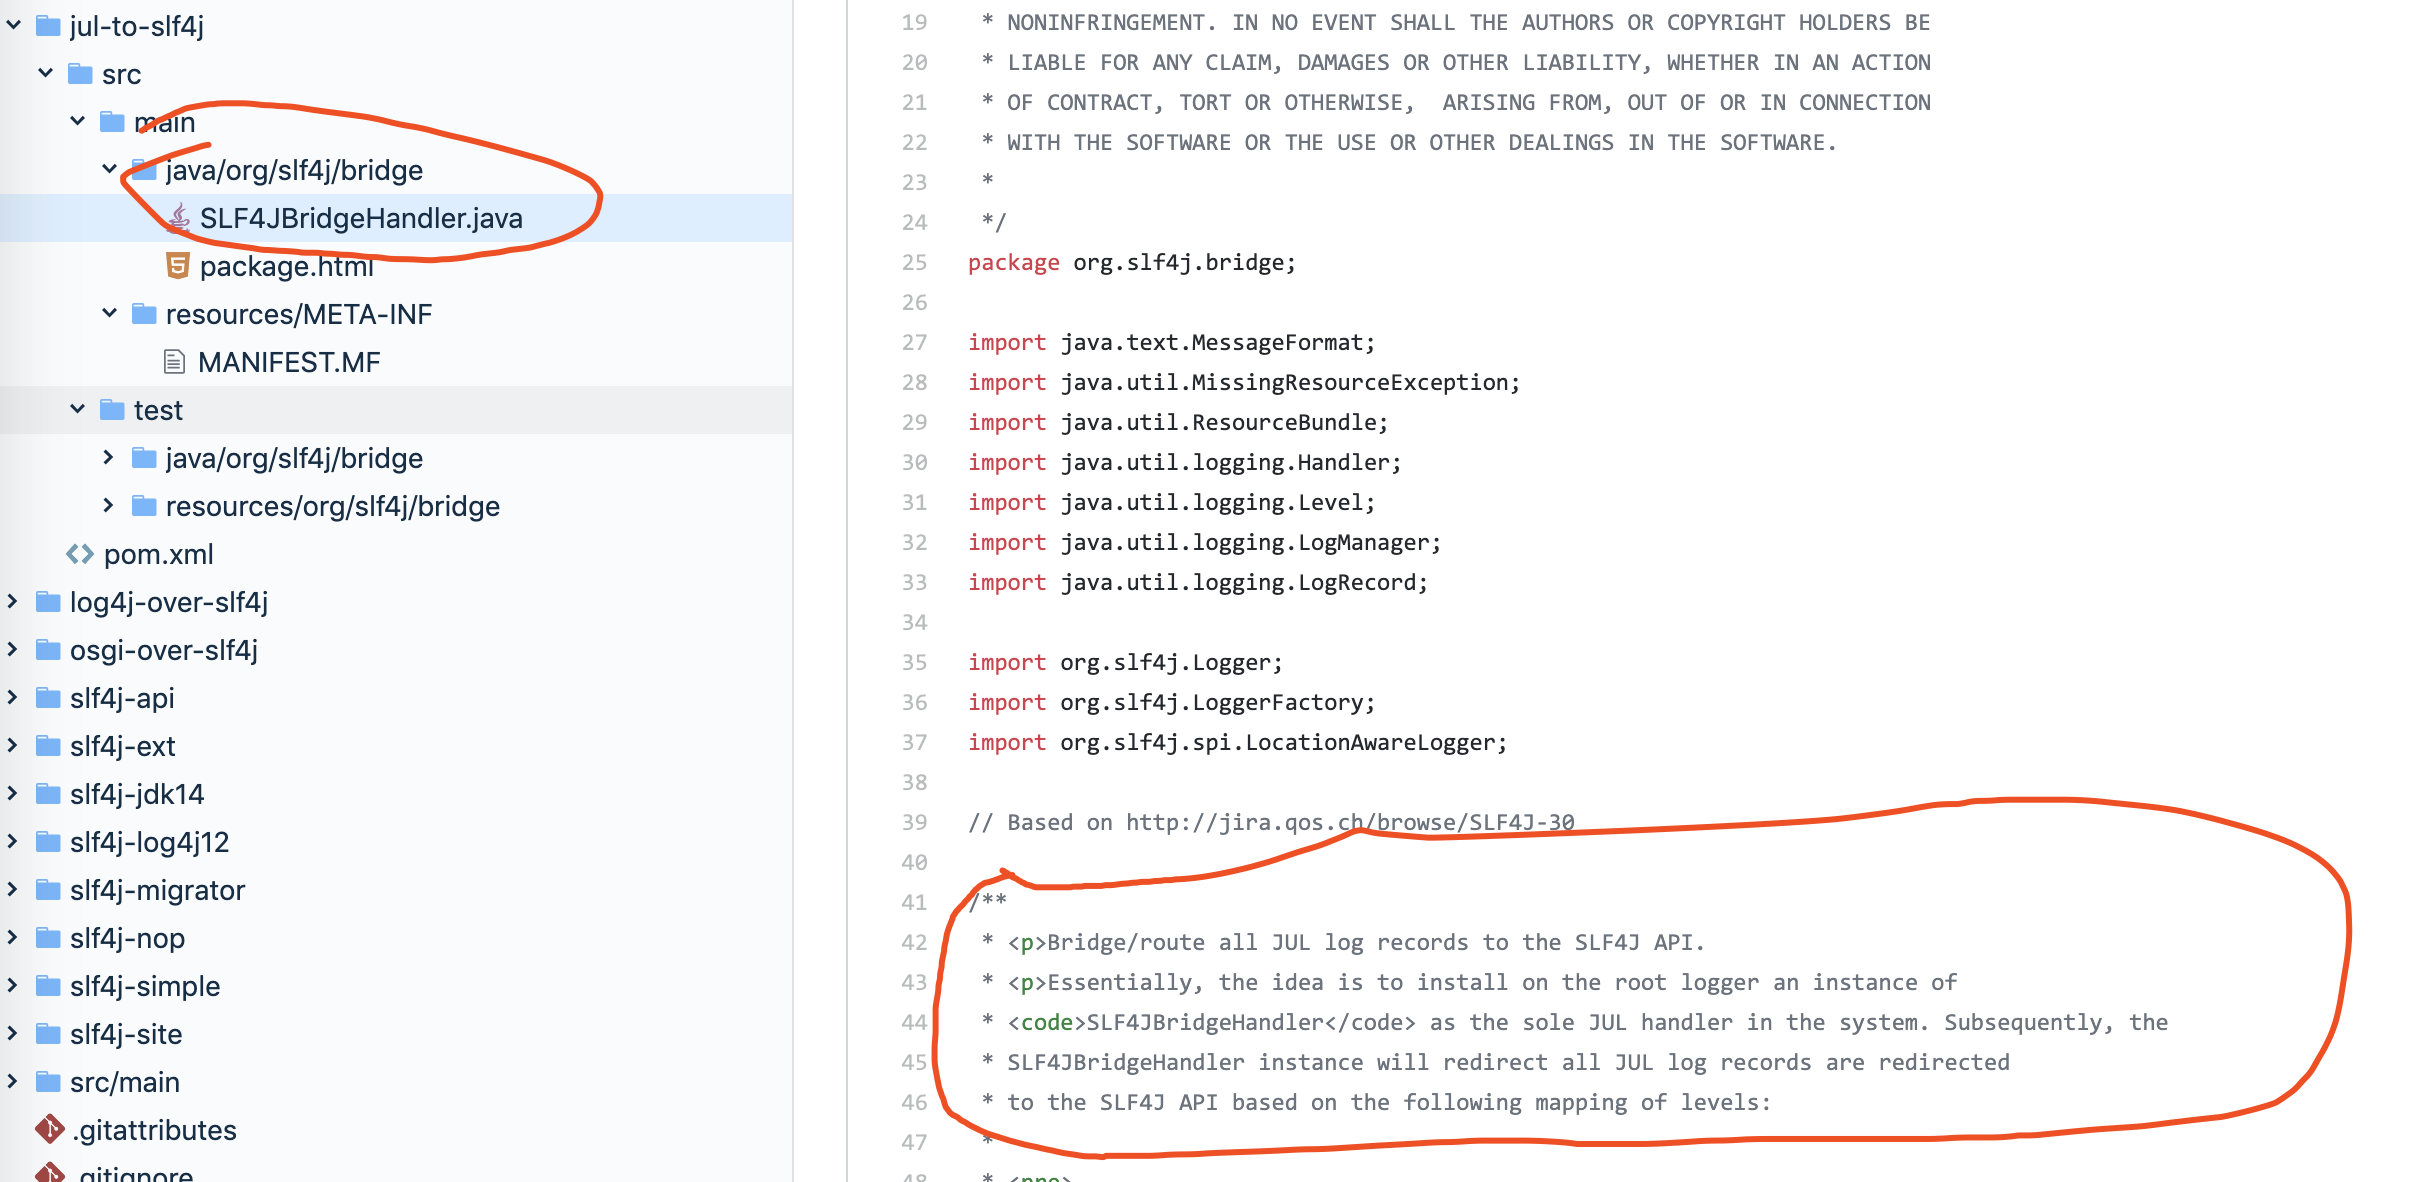
Task: Collapse the src folder chevron
Action: coord(46,73)
